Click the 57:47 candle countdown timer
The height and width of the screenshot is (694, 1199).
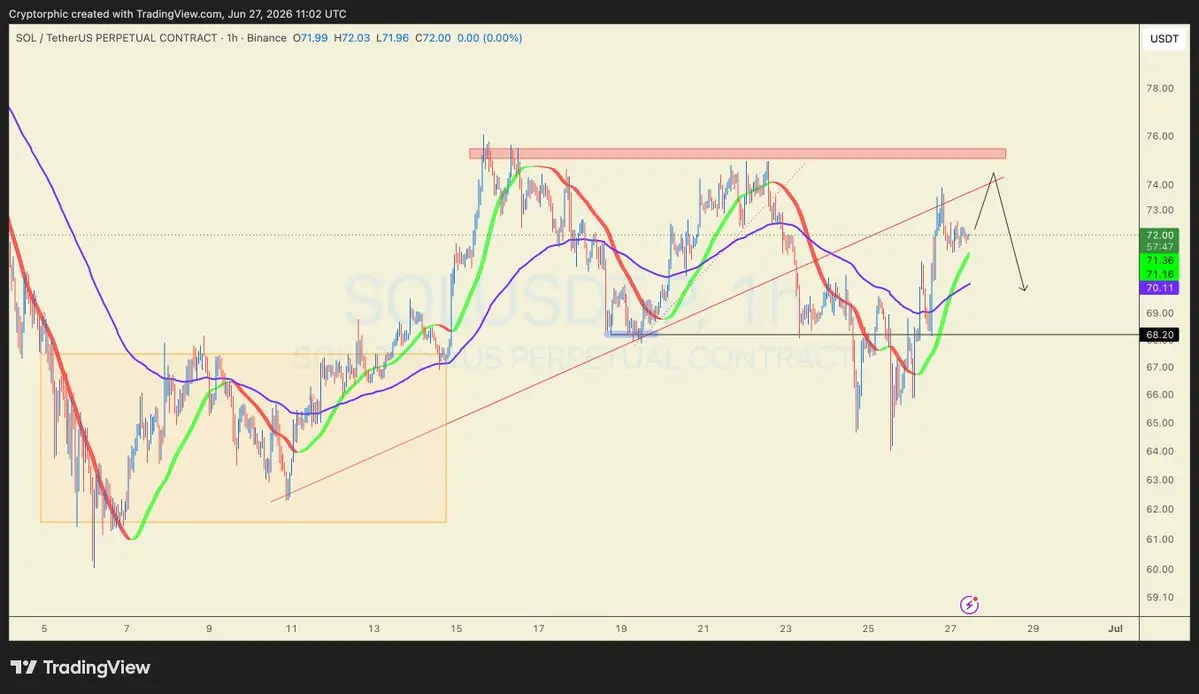[1159, 248]
